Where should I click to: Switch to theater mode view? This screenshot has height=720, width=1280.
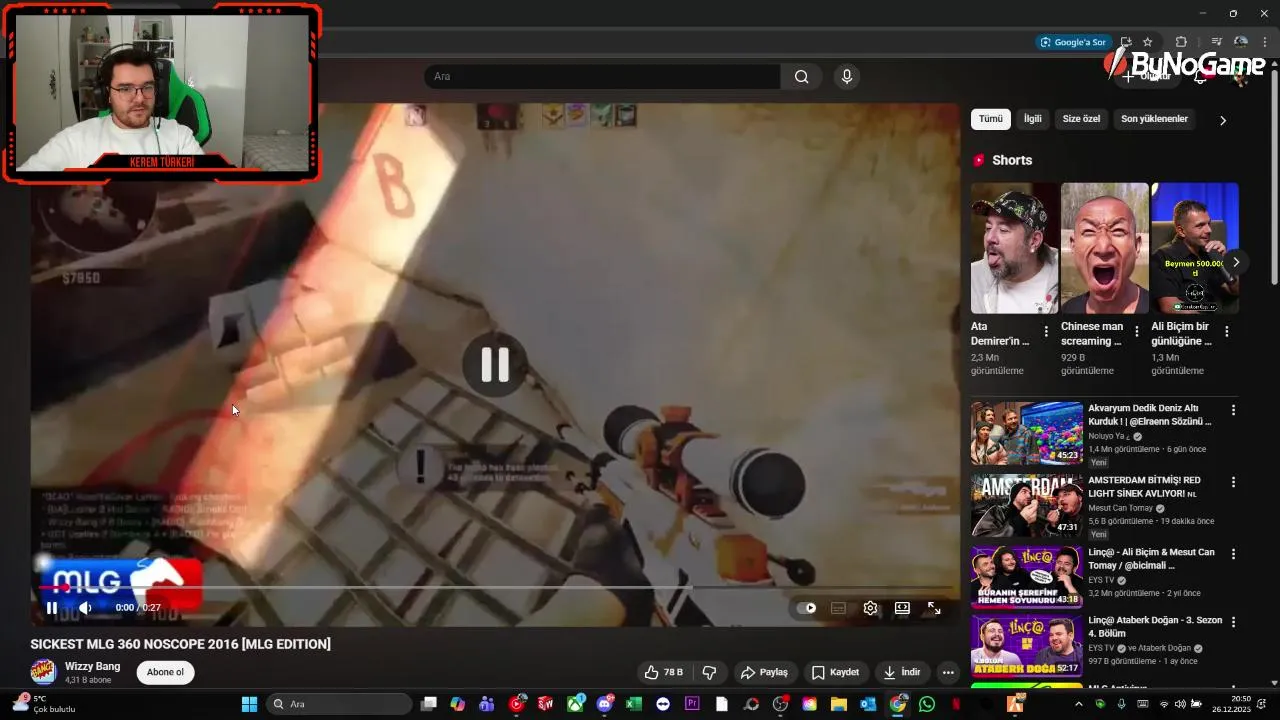[902, 608]
